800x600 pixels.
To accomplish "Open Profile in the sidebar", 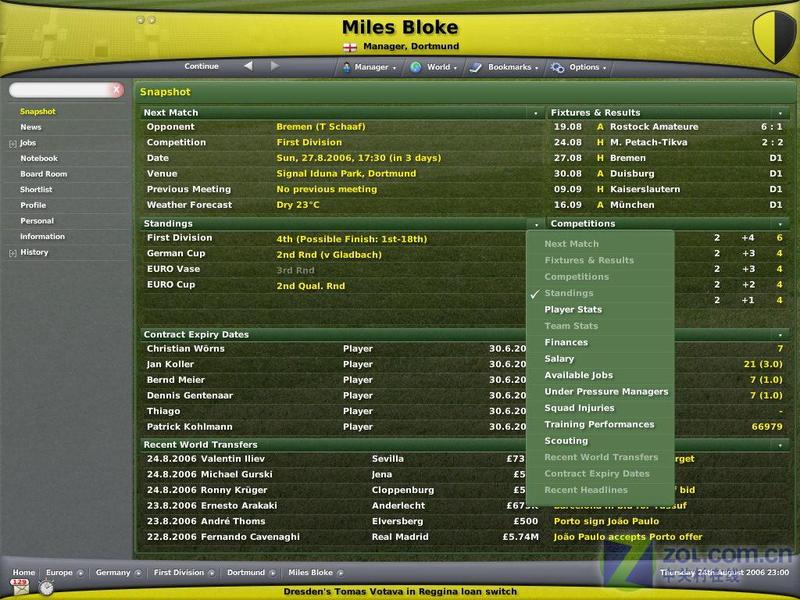I will point(33,205).
